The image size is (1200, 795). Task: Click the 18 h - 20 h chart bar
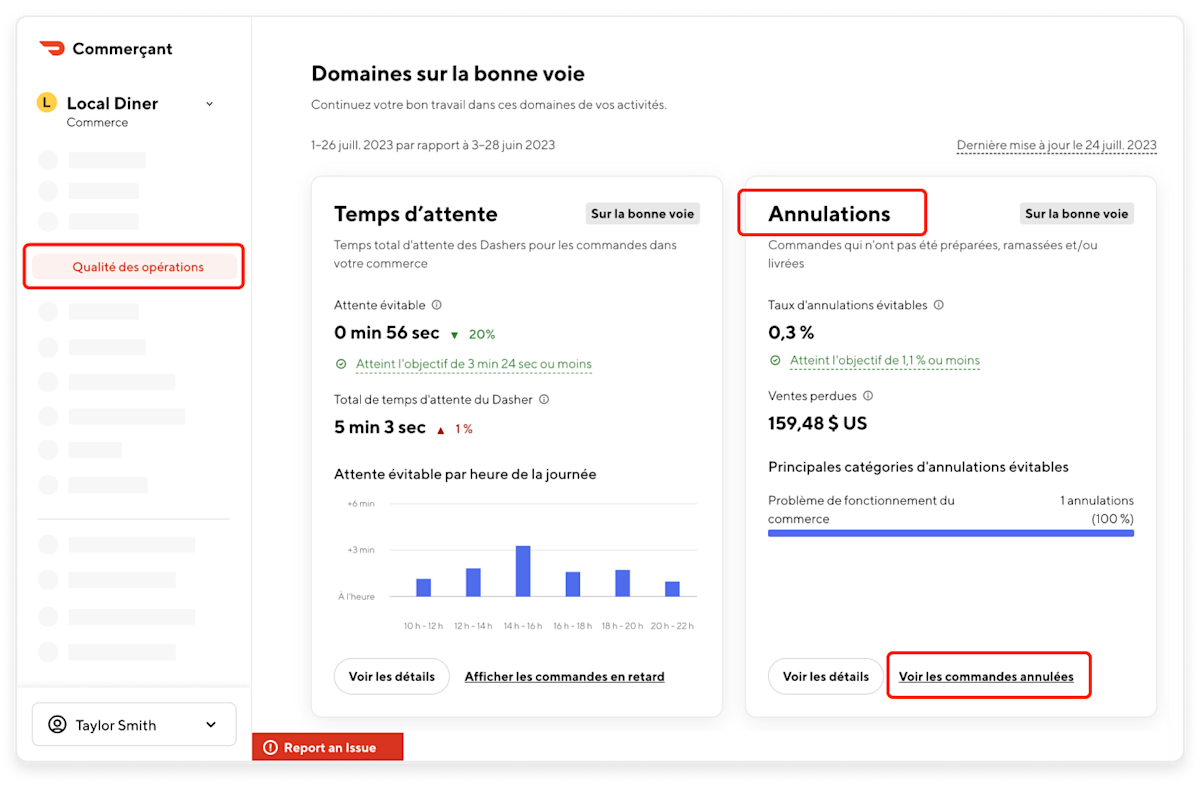point(622,583)
